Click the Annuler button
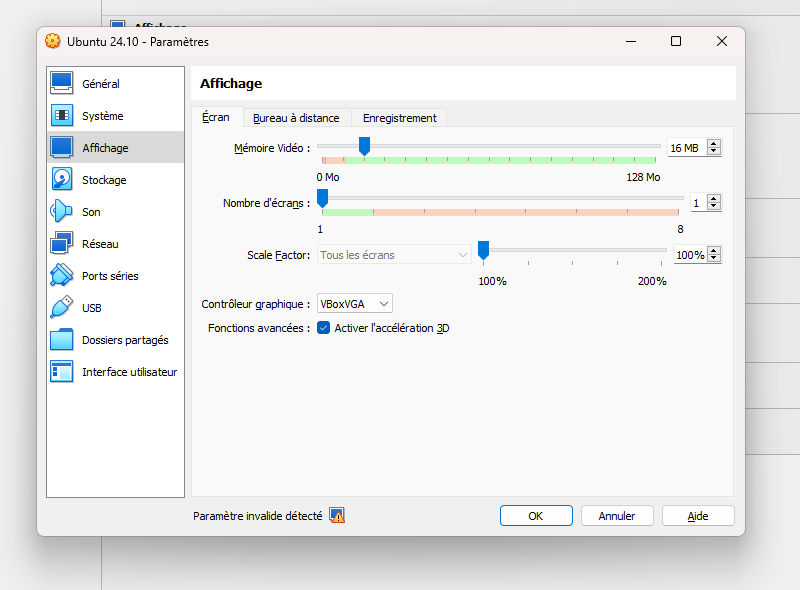This screenshot has height=590, width=800. pos(617,515)
